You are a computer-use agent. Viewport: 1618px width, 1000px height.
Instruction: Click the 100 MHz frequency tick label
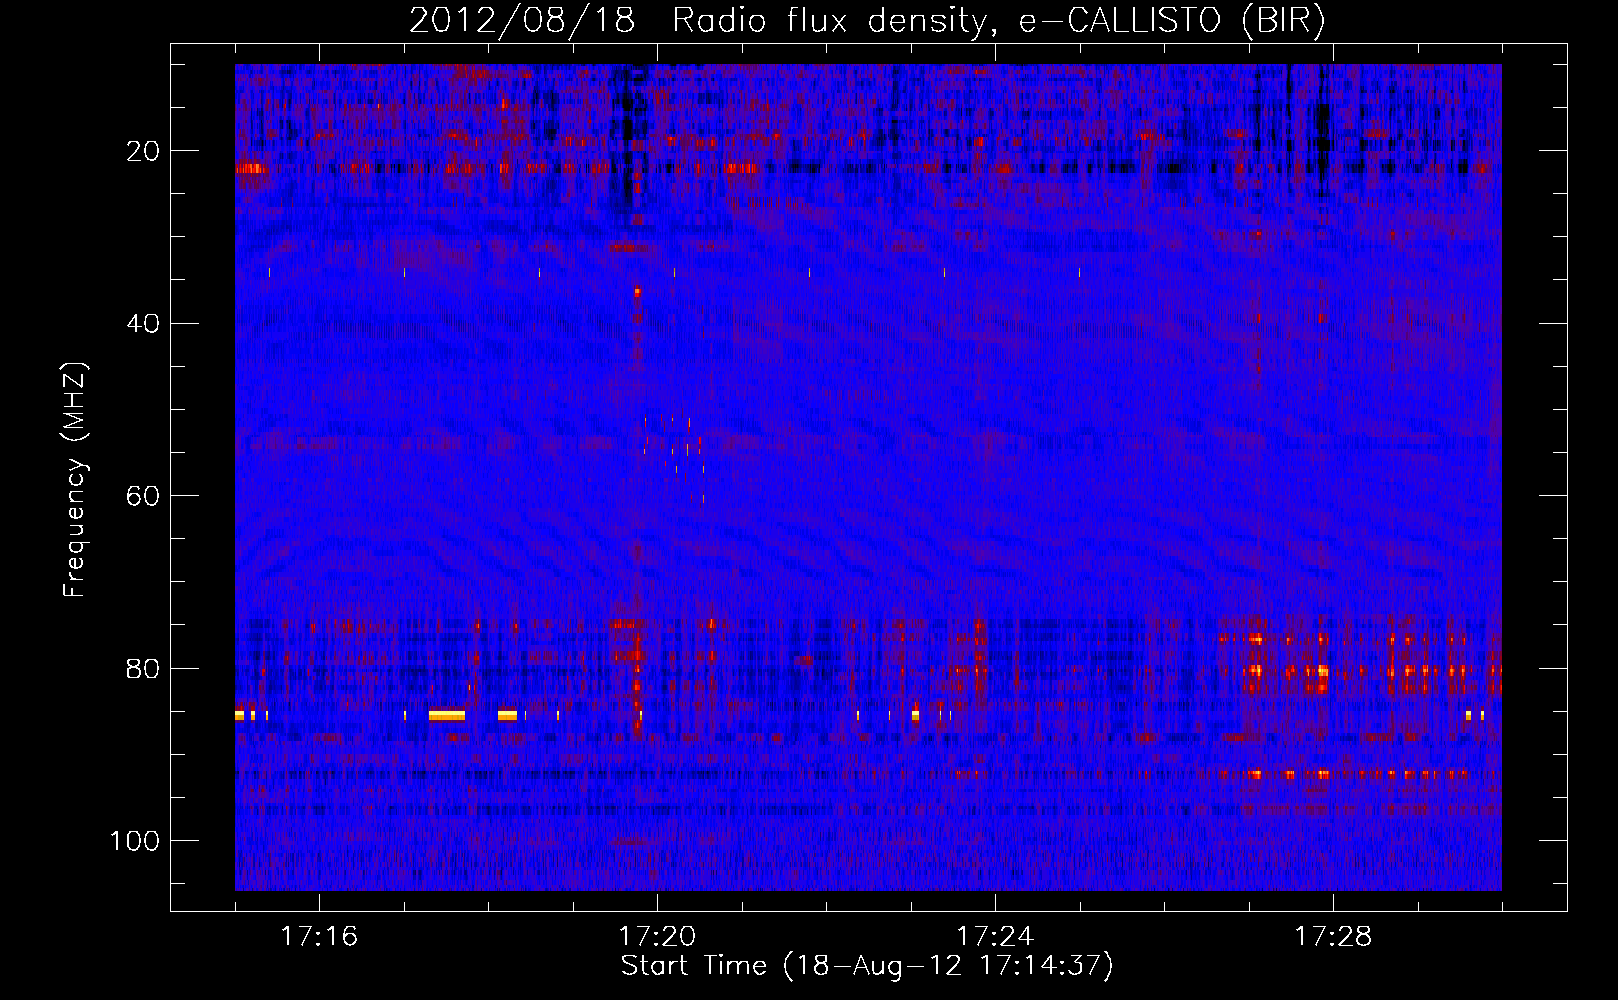pyautogui.click(x=135, y=841)
